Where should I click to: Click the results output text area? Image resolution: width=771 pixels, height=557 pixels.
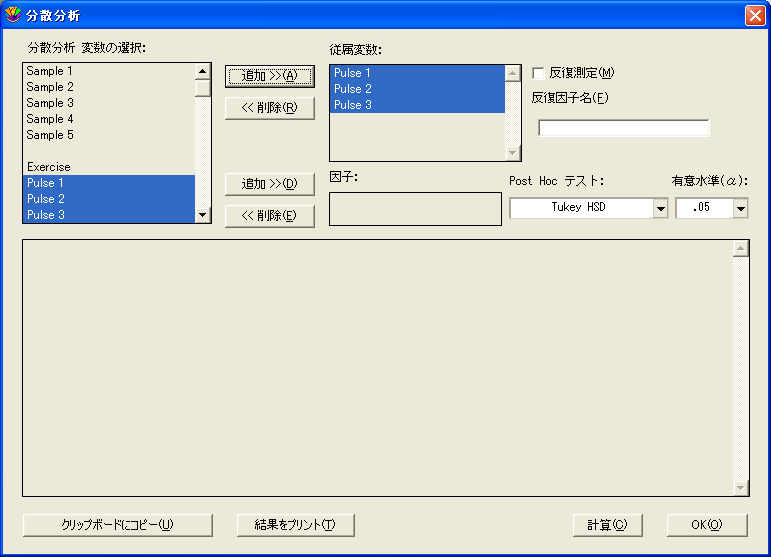[378, 368]
